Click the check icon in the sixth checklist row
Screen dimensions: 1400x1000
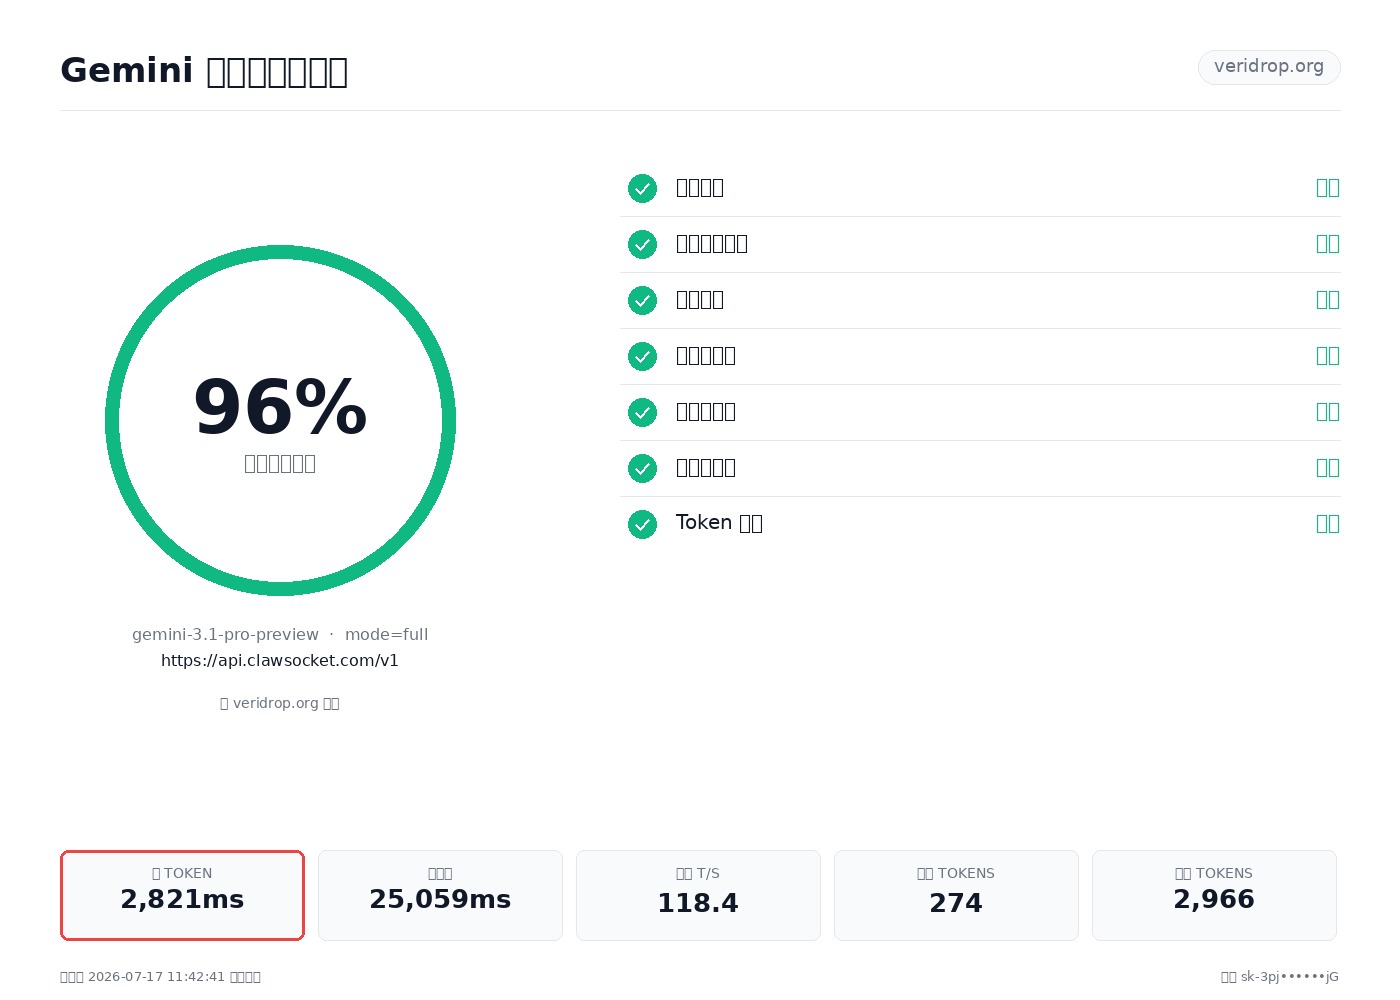tap(642, 468)
